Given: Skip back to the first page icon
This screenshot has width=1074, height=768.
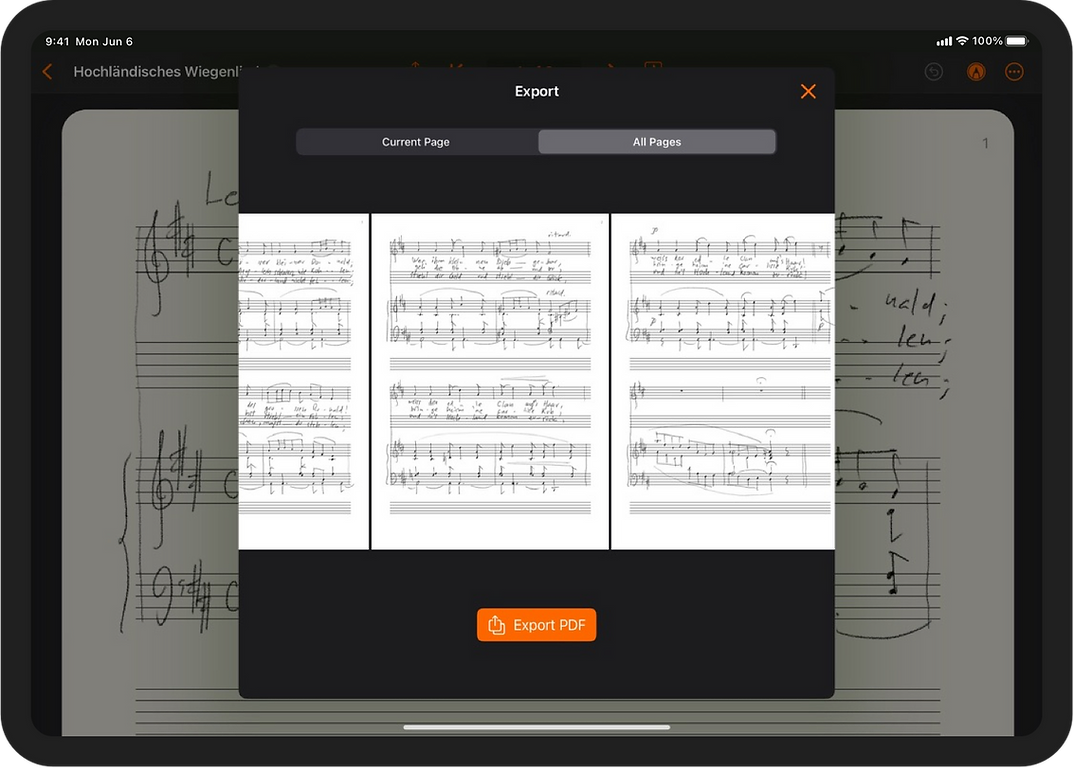Looking at the screenshot, I should 457,68.
